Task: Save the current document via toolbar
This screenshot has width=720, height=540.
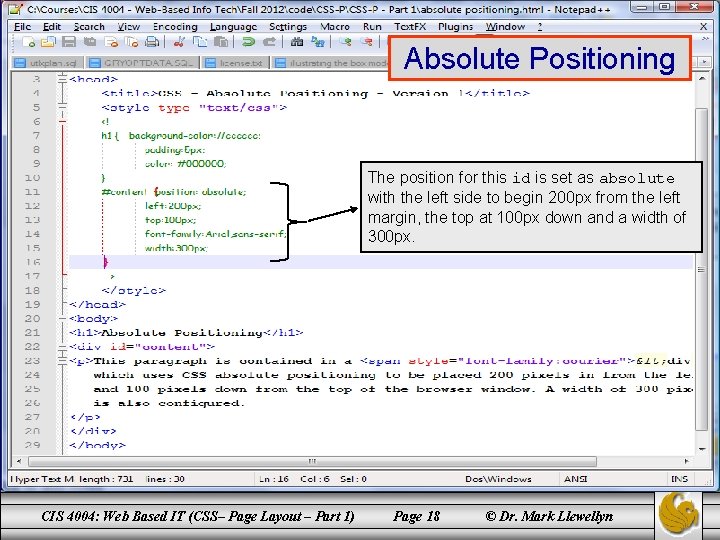Action: (x=69, y=42)
